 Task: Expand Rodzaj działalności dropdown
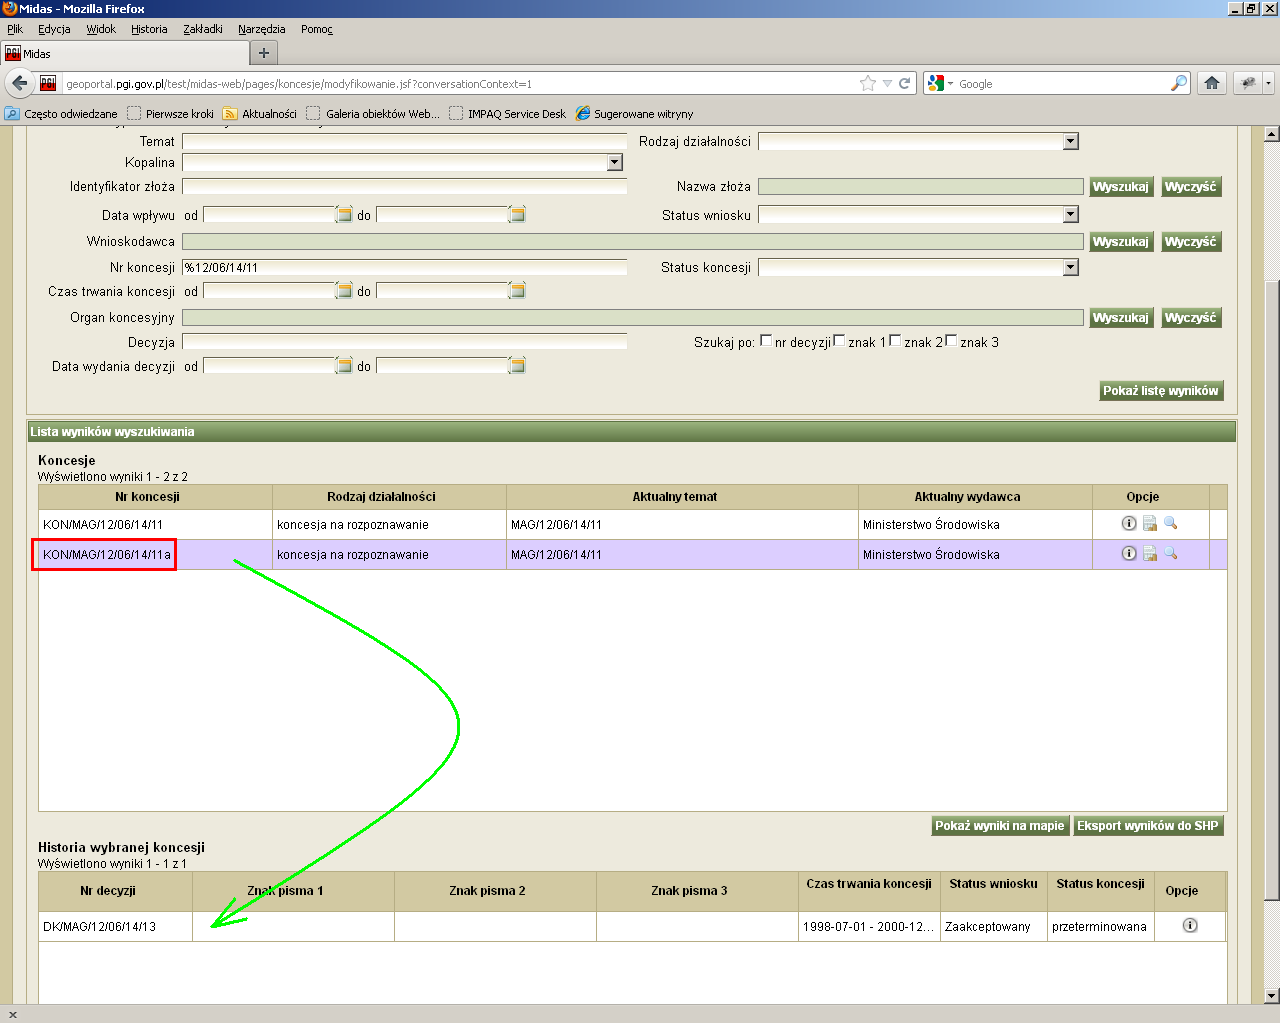(x=1070, y=141)
